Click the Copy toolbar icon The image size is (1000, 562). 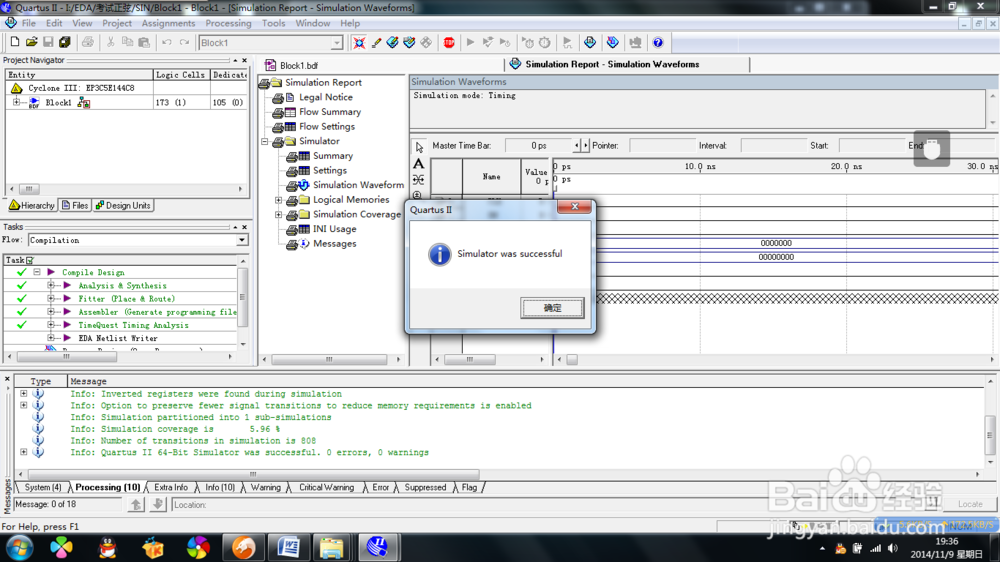point(127,42)
